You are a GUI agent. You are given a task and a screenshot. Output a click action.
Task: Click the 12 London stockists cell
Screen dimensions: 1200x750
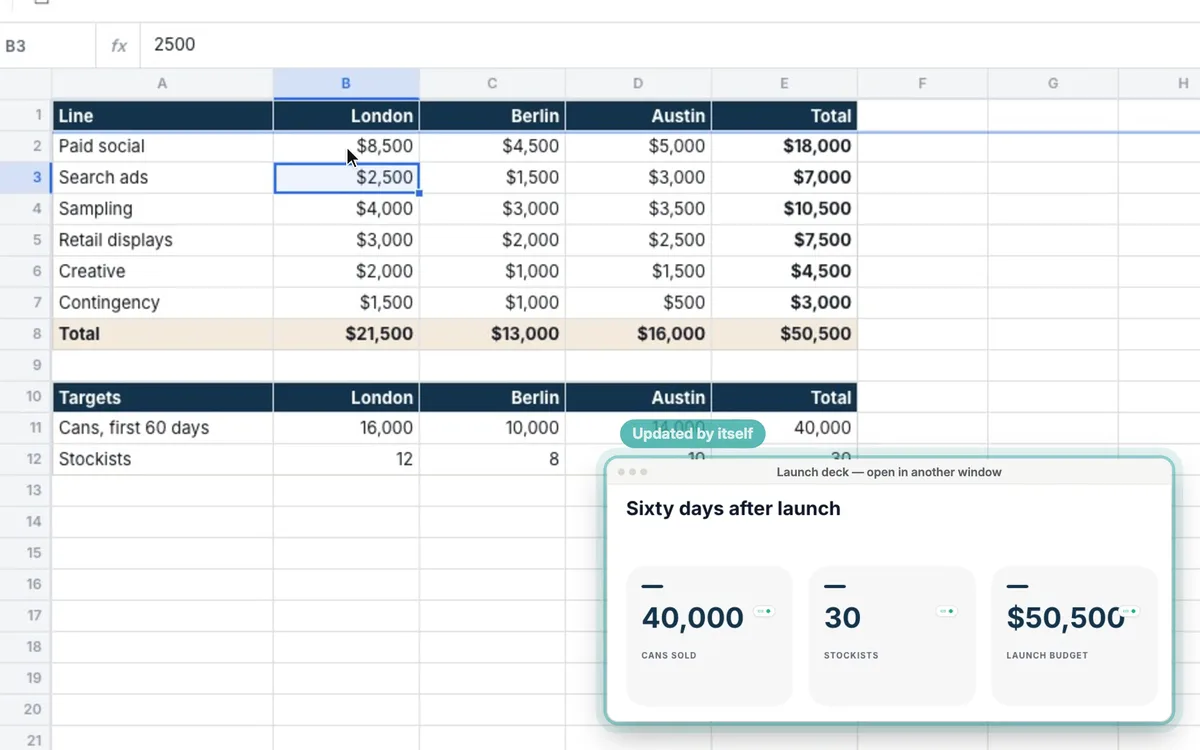click(x=346, y=459)
